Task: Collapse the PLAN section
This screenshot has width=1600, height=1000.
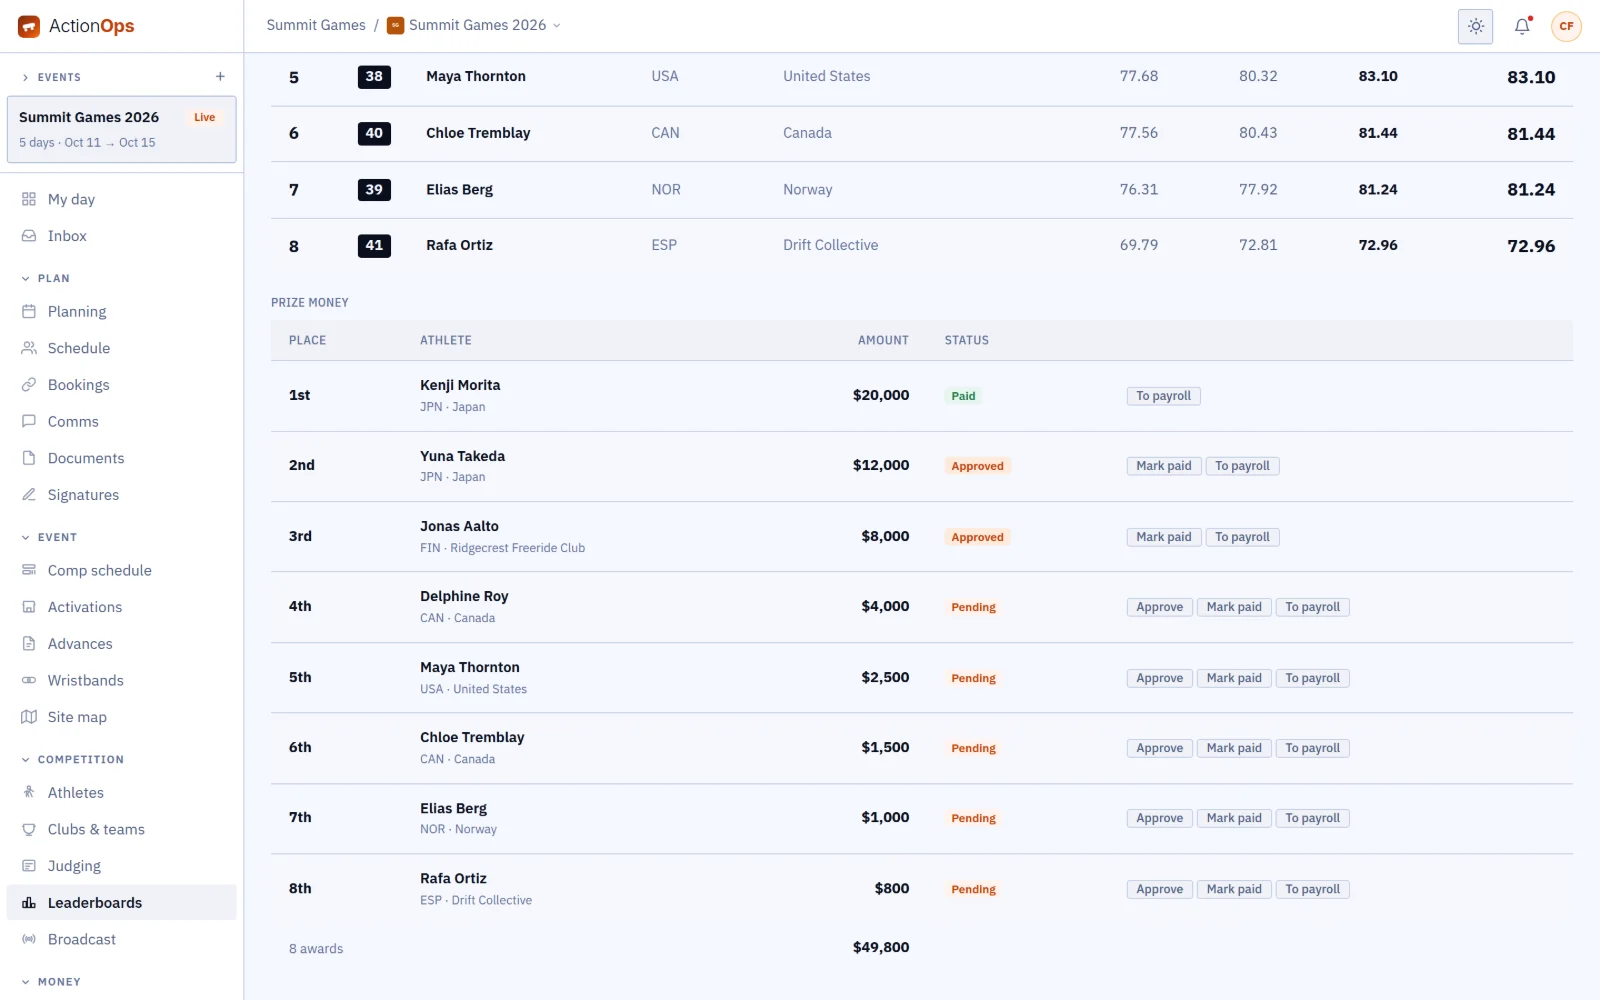Action: click(46, 278)
